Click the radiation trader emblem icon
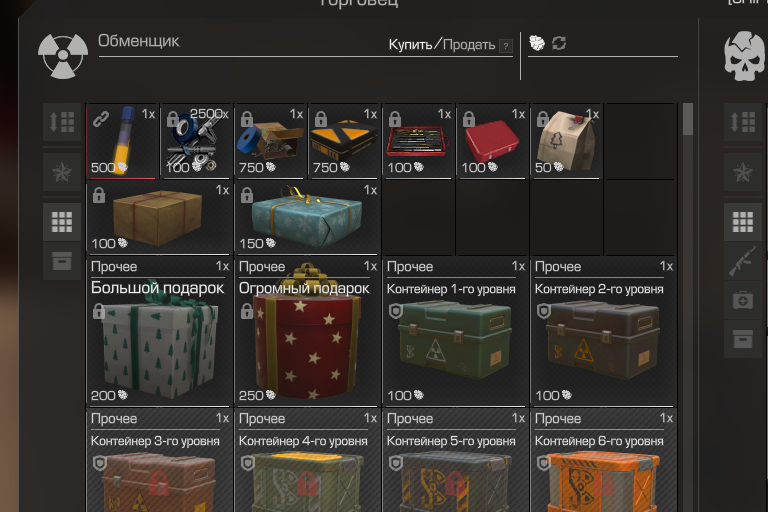This screenshot has width=768, height=512. point(63,56)
